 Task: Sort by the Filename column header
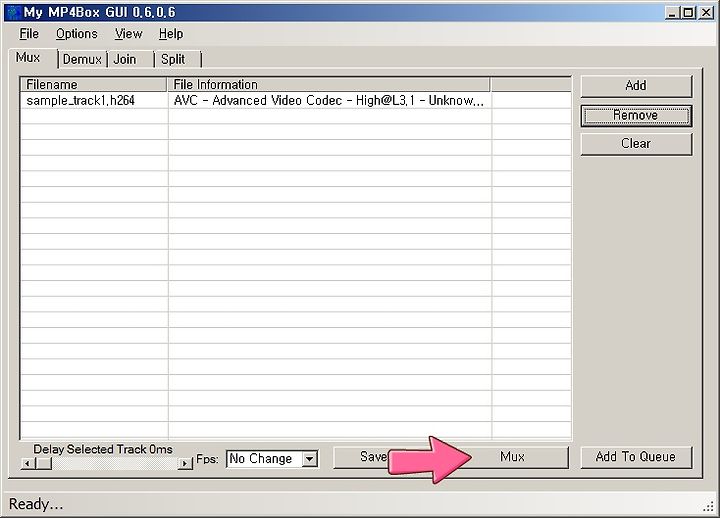[x=94, y=84]
